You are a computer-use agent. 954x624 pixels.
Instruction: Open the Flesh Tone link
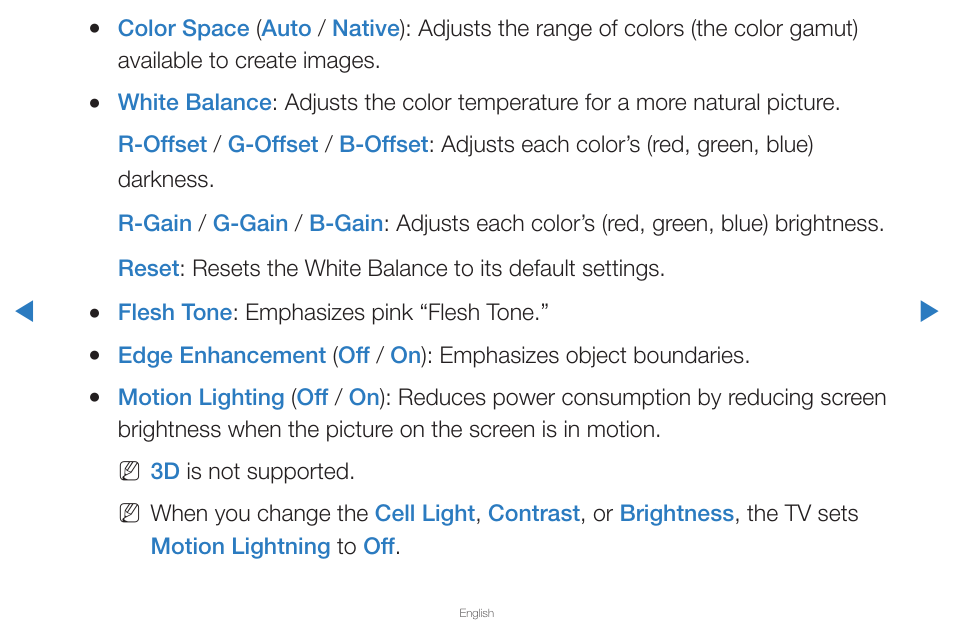[x=175, y=312]
